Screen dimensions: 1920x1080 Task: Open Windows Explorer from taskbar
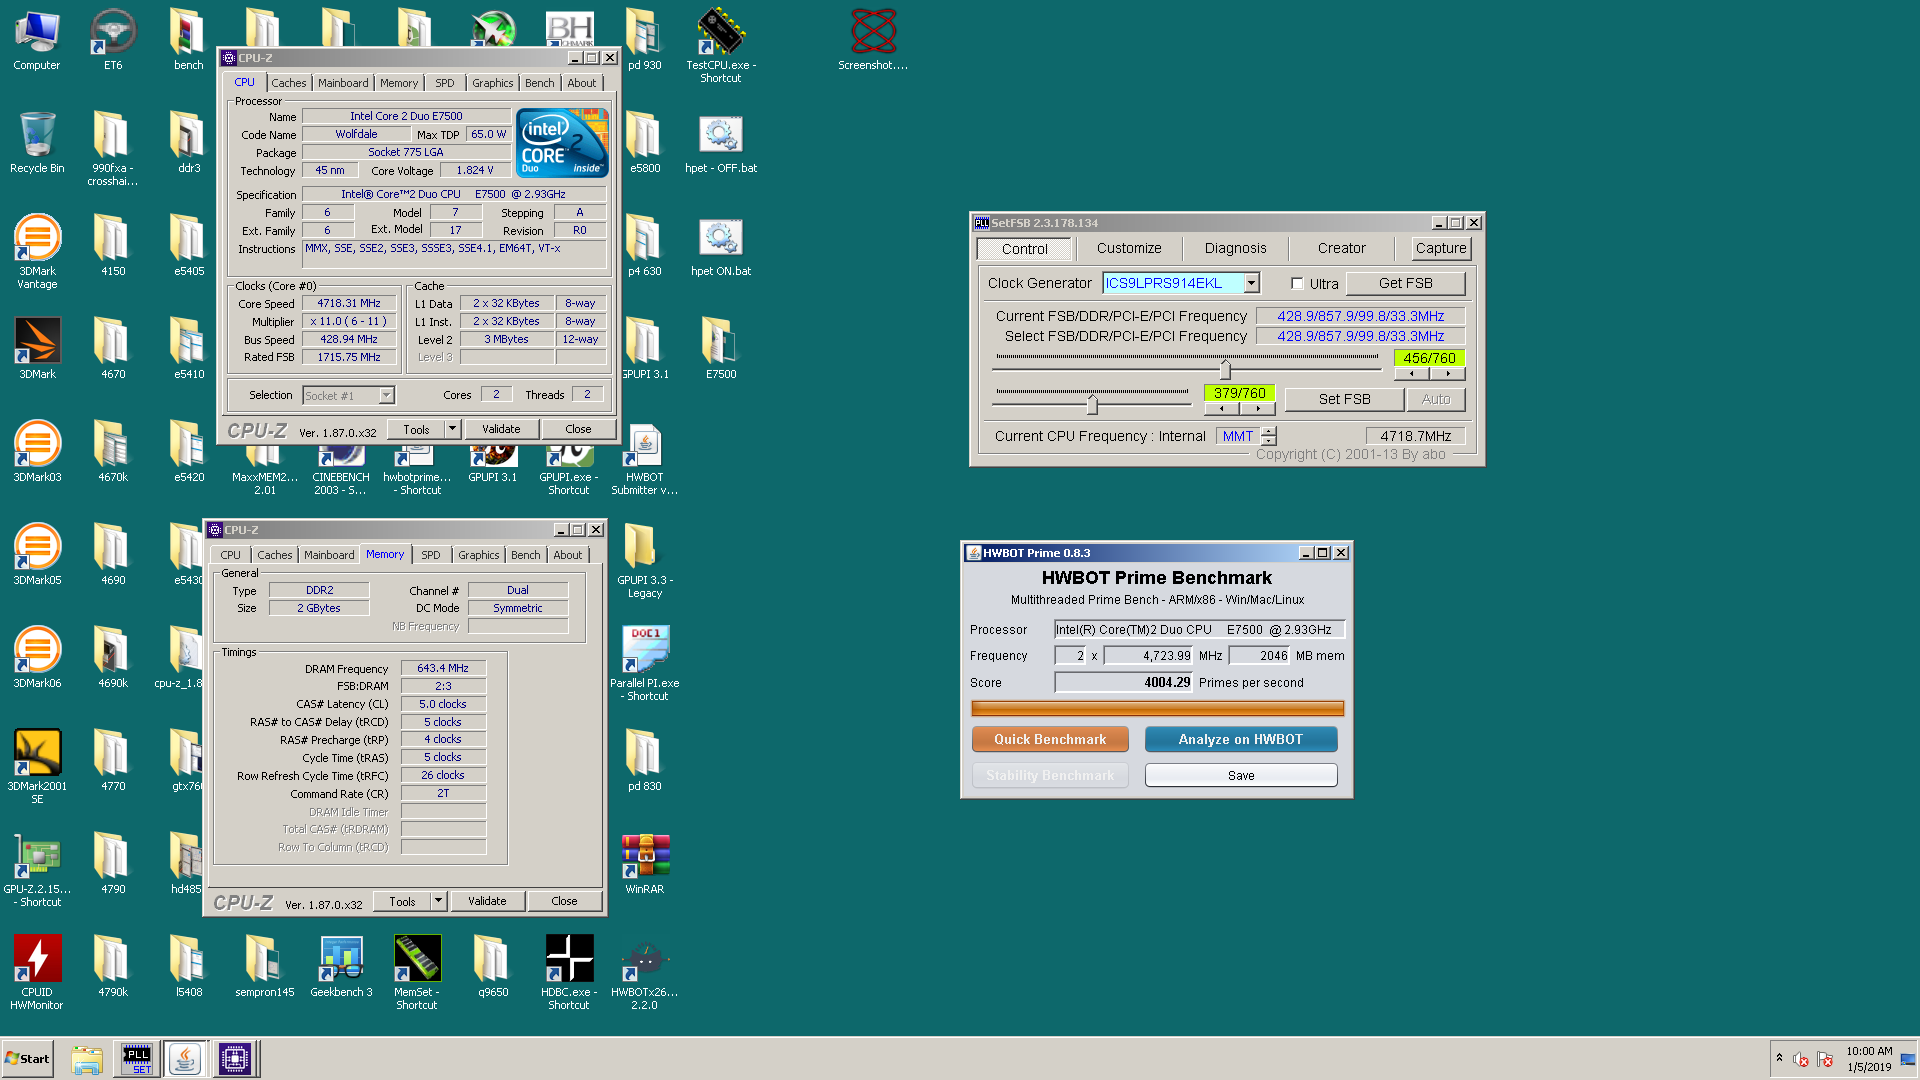click(87, 1059)
